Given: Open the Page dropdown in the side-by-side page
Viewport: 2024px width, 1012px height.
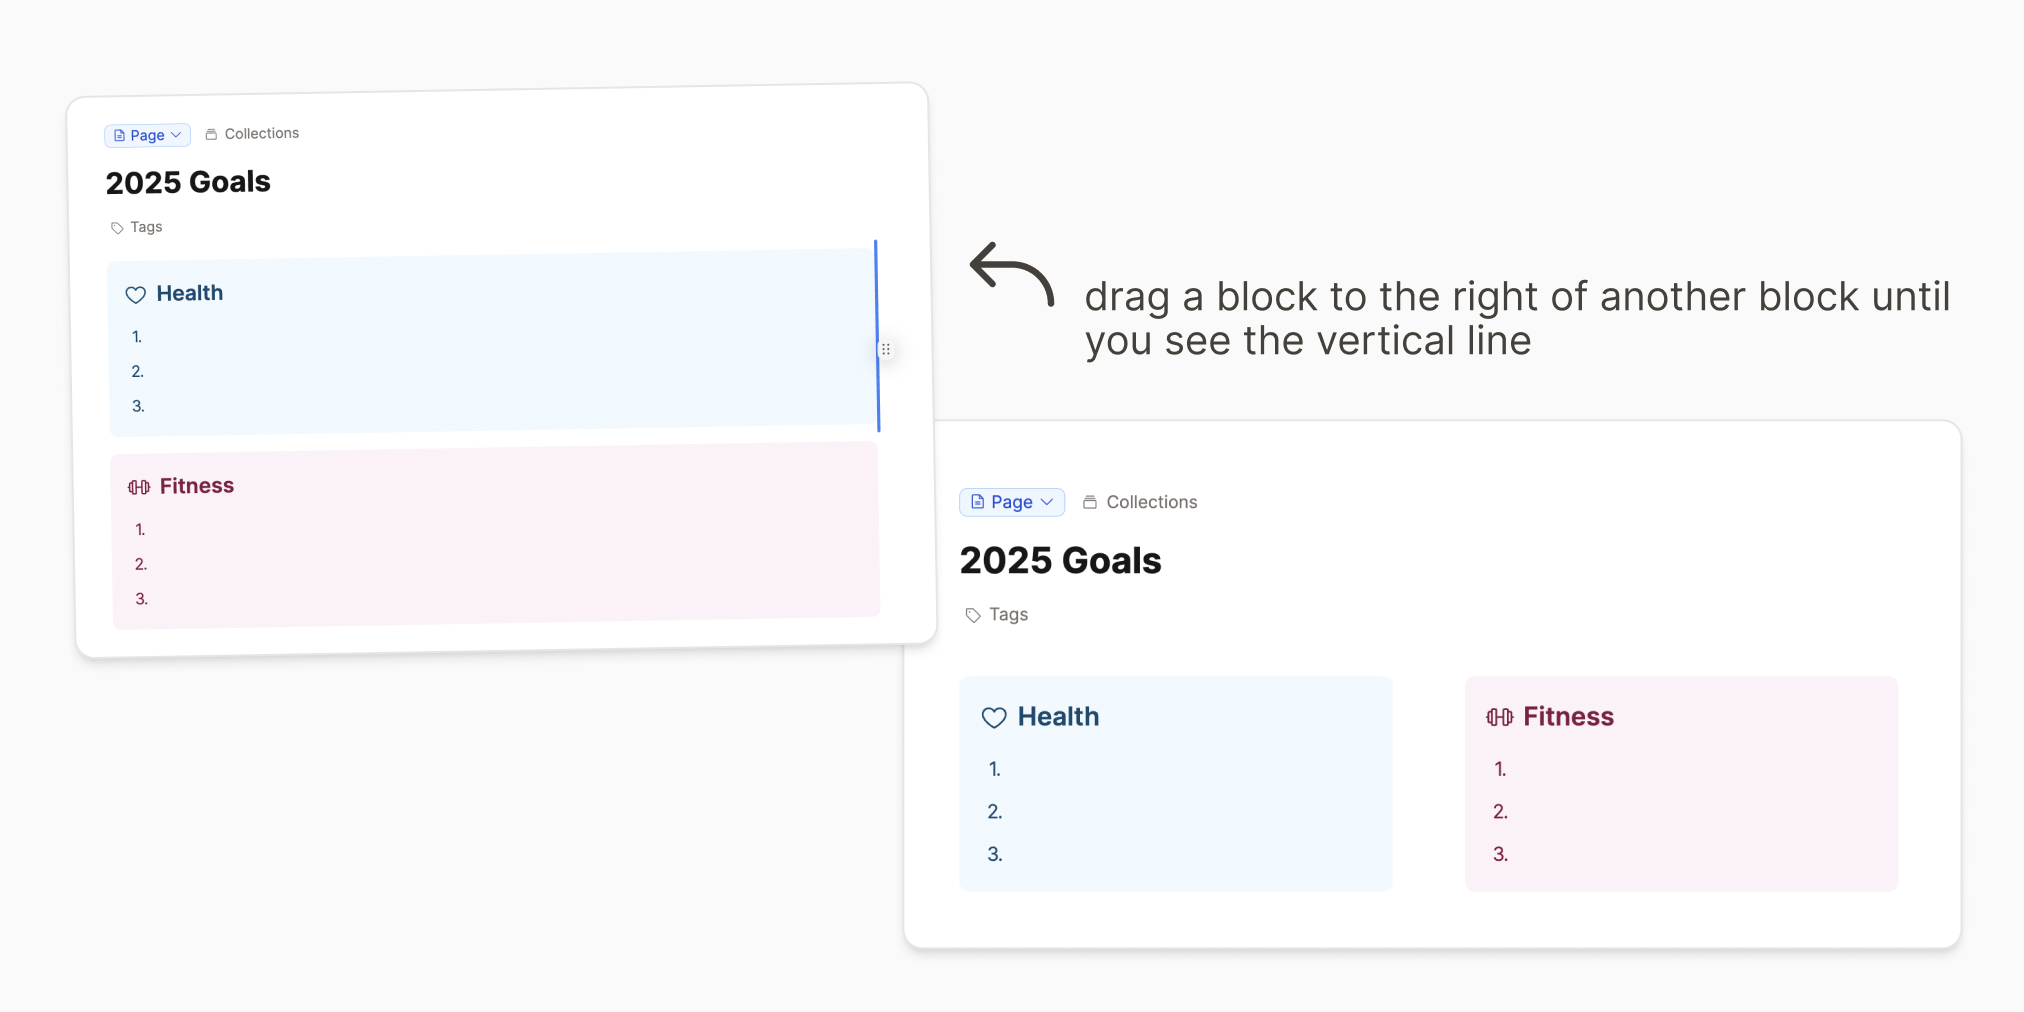Looking at the screenshot, I should click(x=1012, y=502).
